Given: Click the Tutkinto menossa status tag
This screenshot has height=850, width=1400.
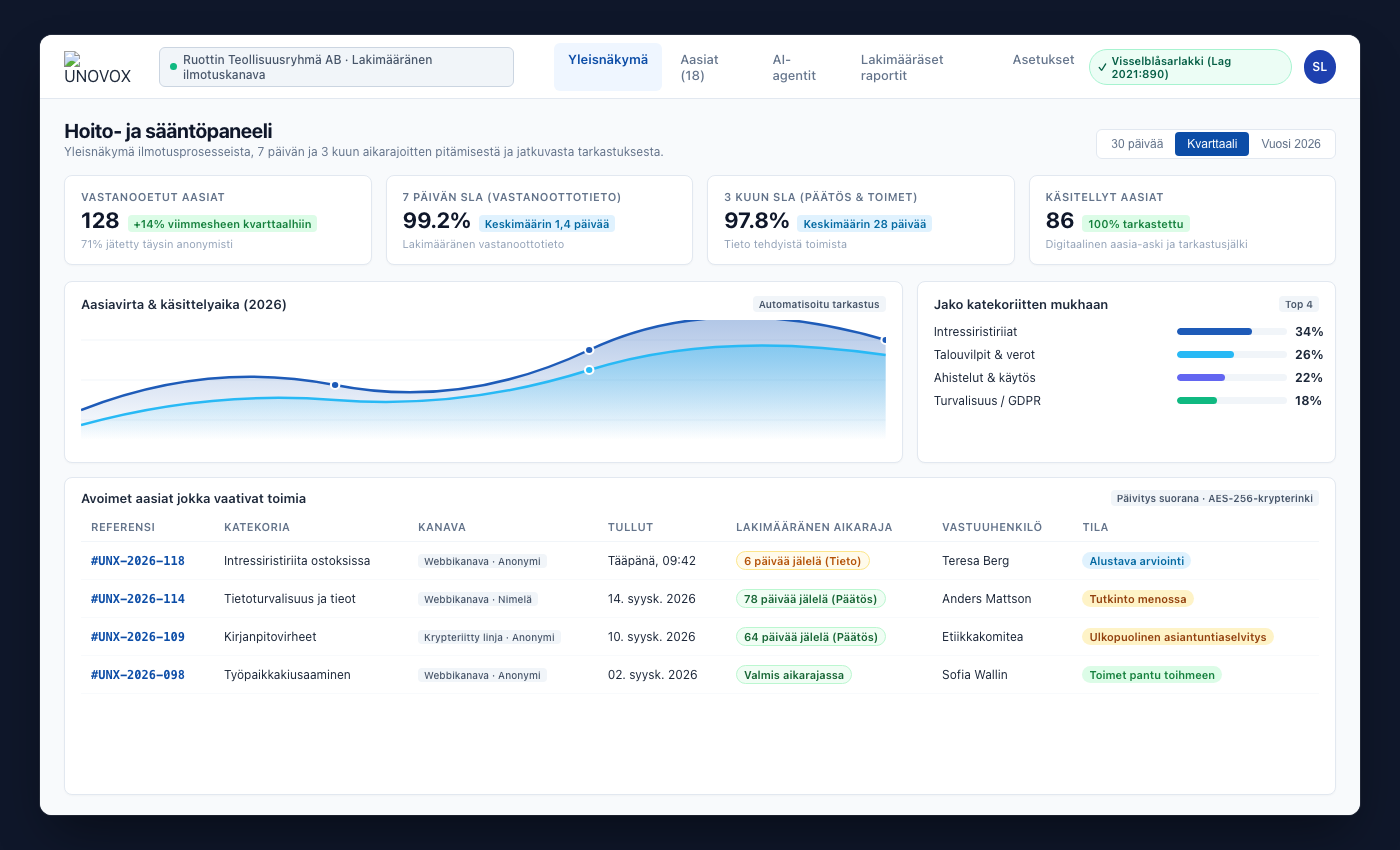Looking at the screenshot, I should coord(1138,599).
